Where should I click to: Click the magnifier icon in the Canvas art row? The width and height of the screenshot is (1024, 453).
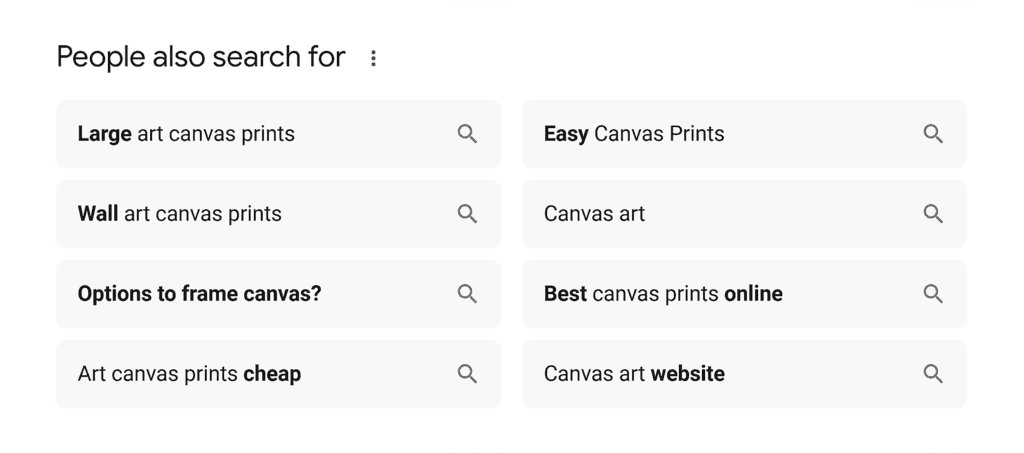click(x=933, y=214)
